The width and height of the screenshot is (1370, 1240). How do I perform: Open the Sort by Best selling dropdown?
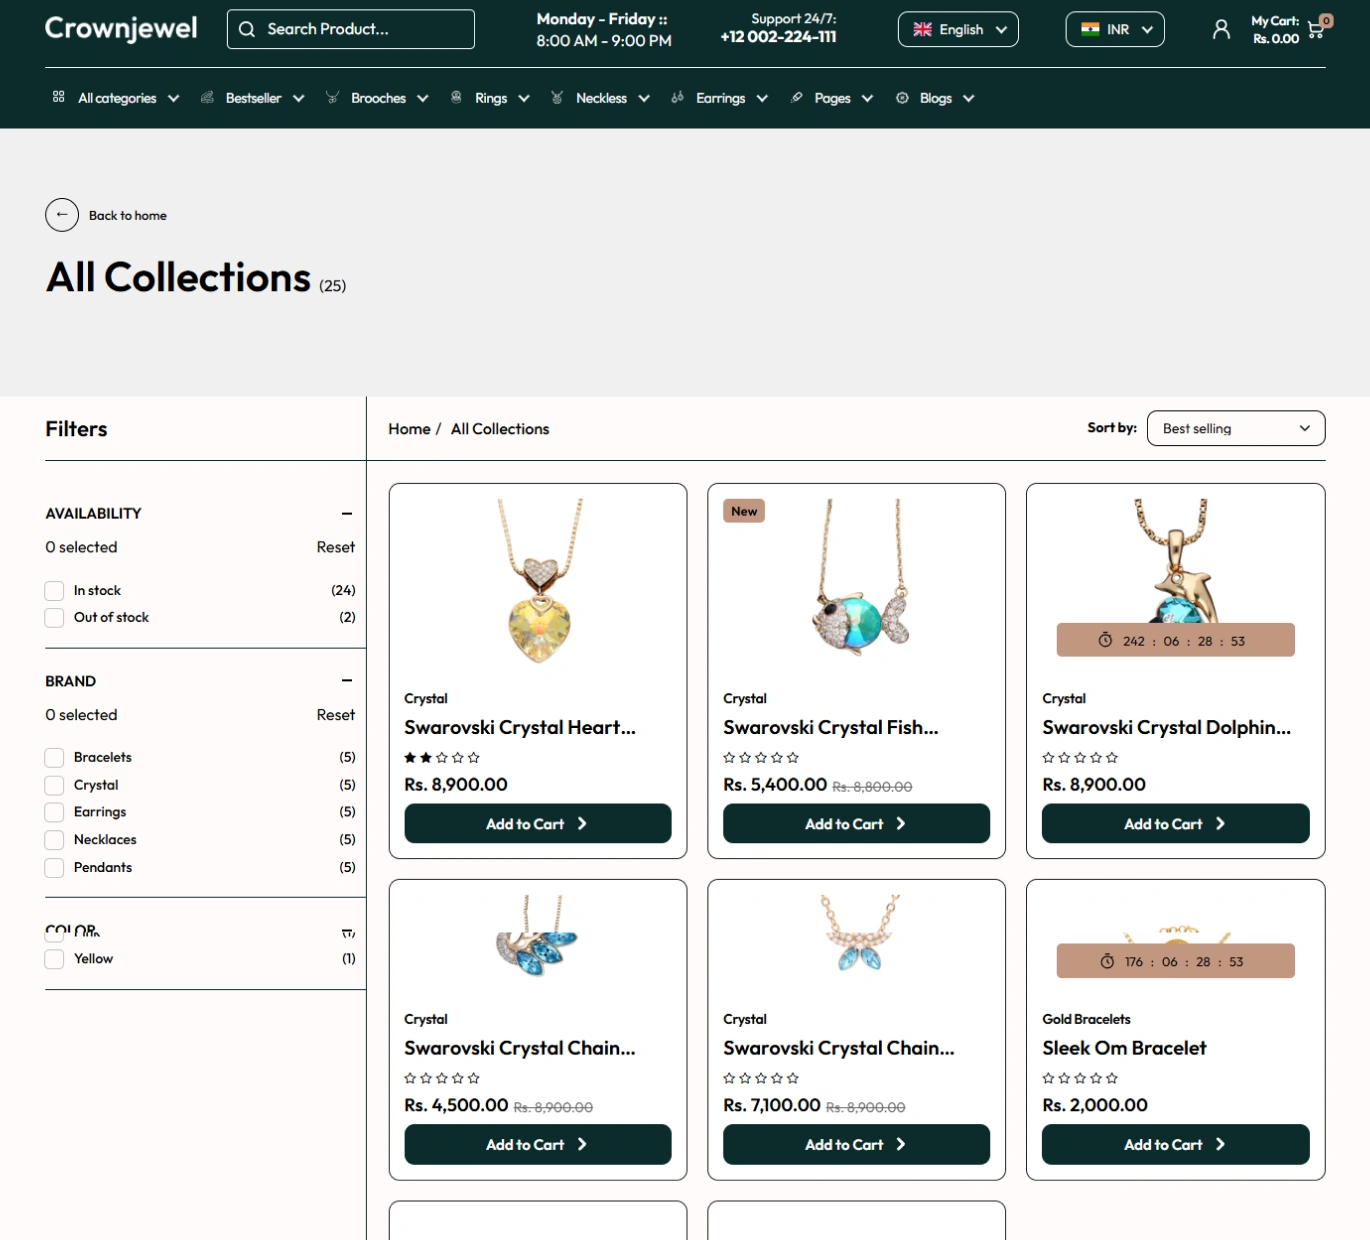[x=1236, y=428]
